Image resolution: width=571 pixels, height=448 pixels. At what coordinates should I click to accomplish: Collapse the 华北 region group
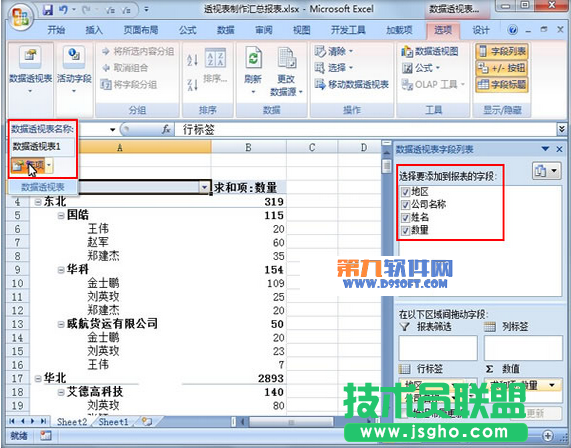click(x=38, y=379)
